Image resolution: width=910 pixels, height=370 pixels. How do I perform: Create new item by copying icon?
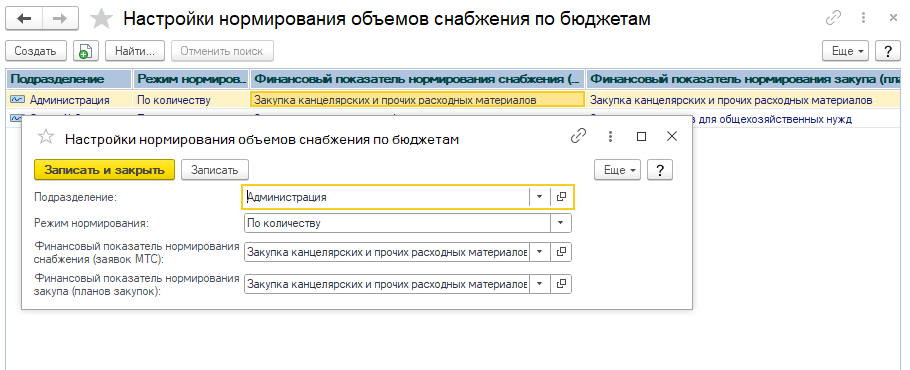point(86,51)
